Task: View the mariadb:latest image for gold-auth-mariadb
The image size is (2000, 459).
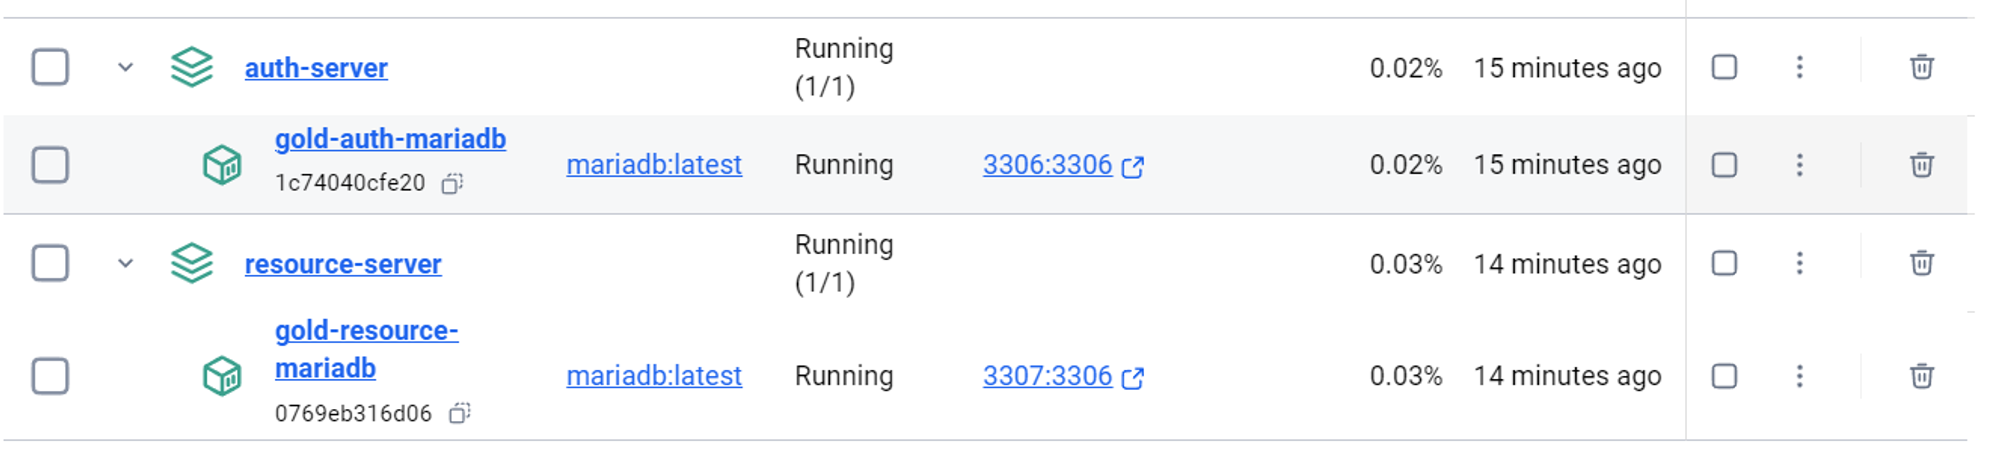Action: pyautogui.click(x=654, y=164)
